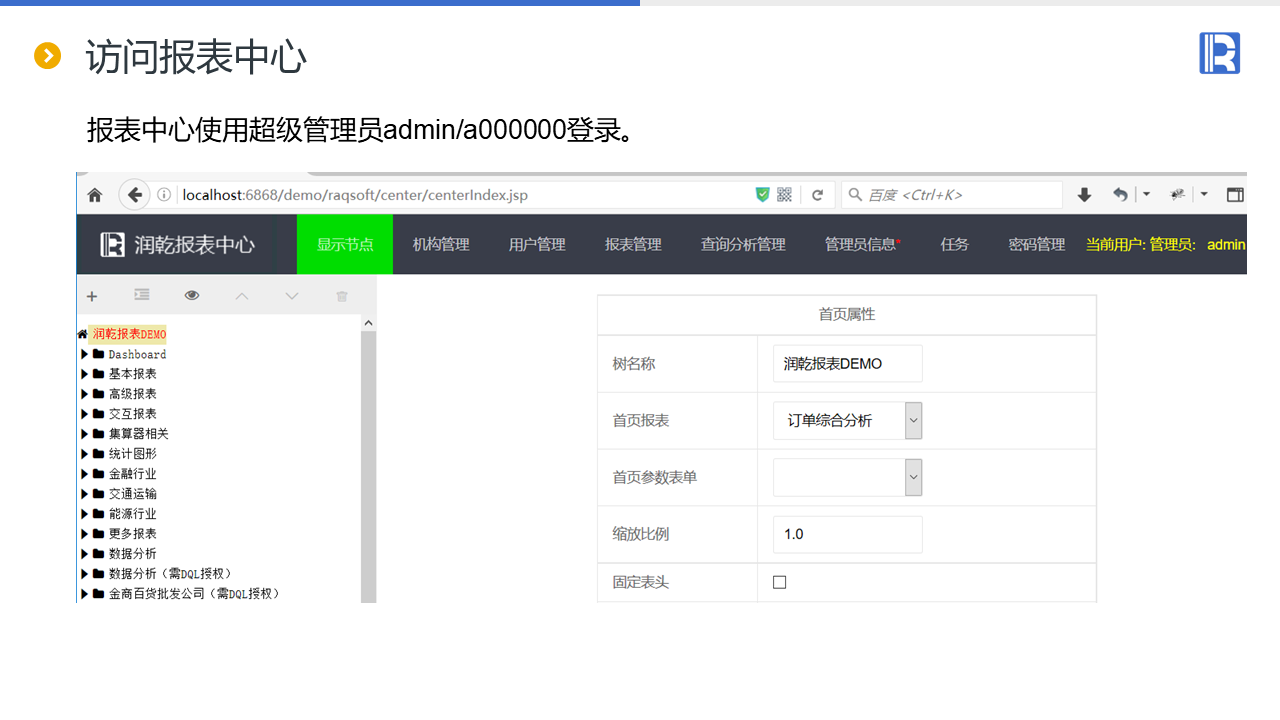This screenshot has width=1280, height=720.
Task: Expand the 交通运输 tree node
Action: click(x=84, y=494)
